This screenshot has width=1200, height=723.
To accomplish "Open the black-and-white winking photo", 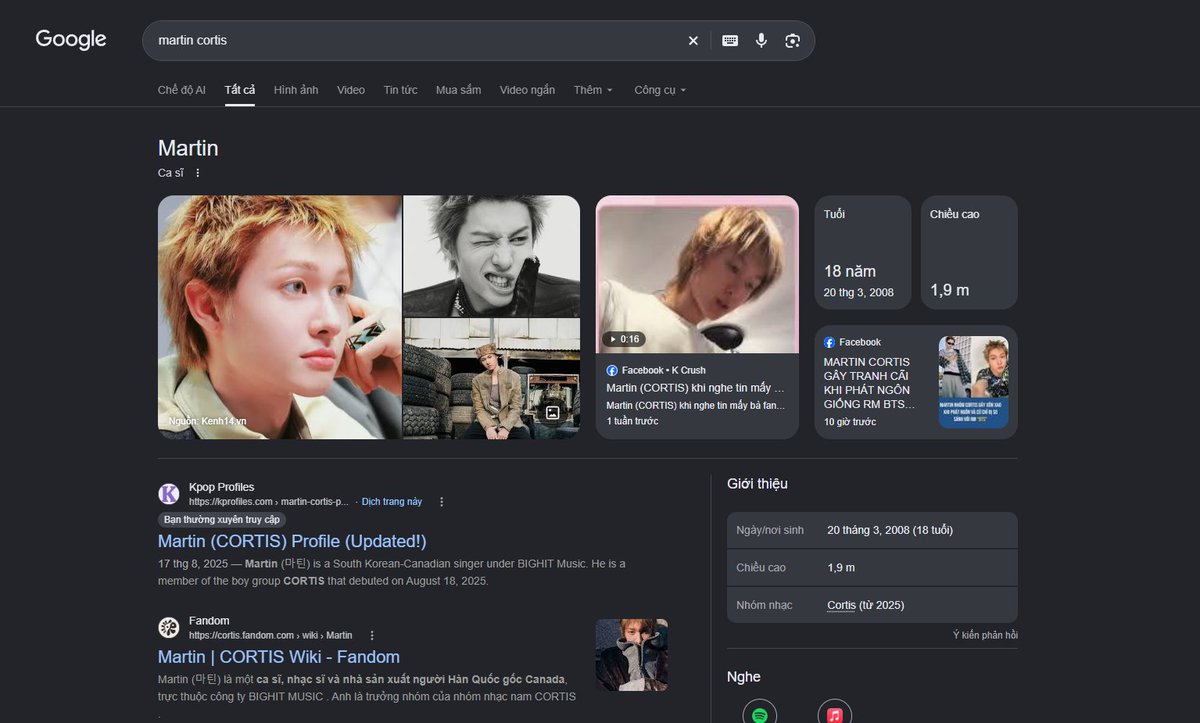I will click(491, 256).
